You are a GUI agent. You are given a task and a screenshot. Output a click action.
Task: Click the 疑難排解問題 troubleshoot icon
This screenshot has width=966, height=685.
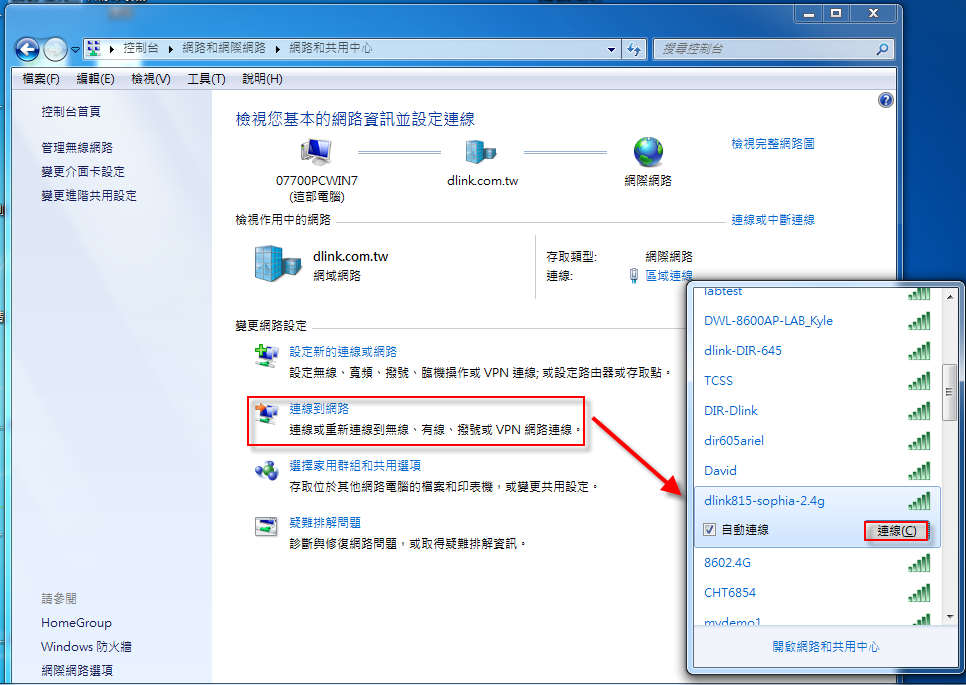click(266, 527)
